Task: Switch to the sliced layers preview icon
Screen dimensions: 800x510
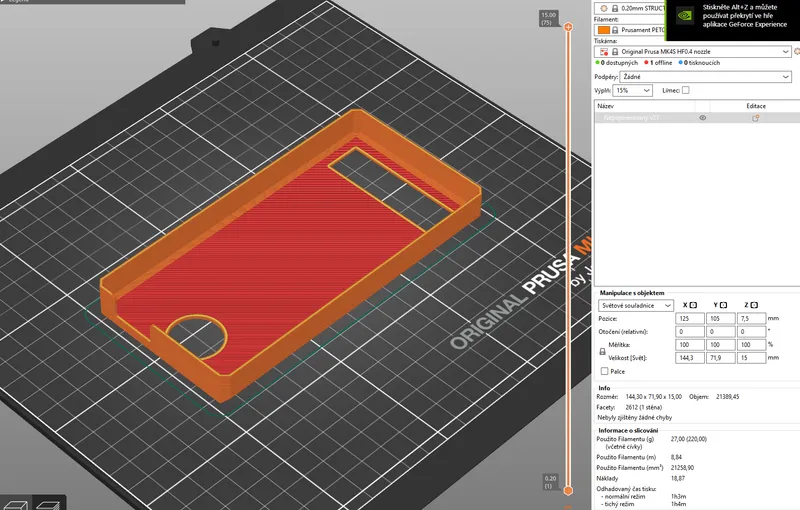Action: (49, 505)
